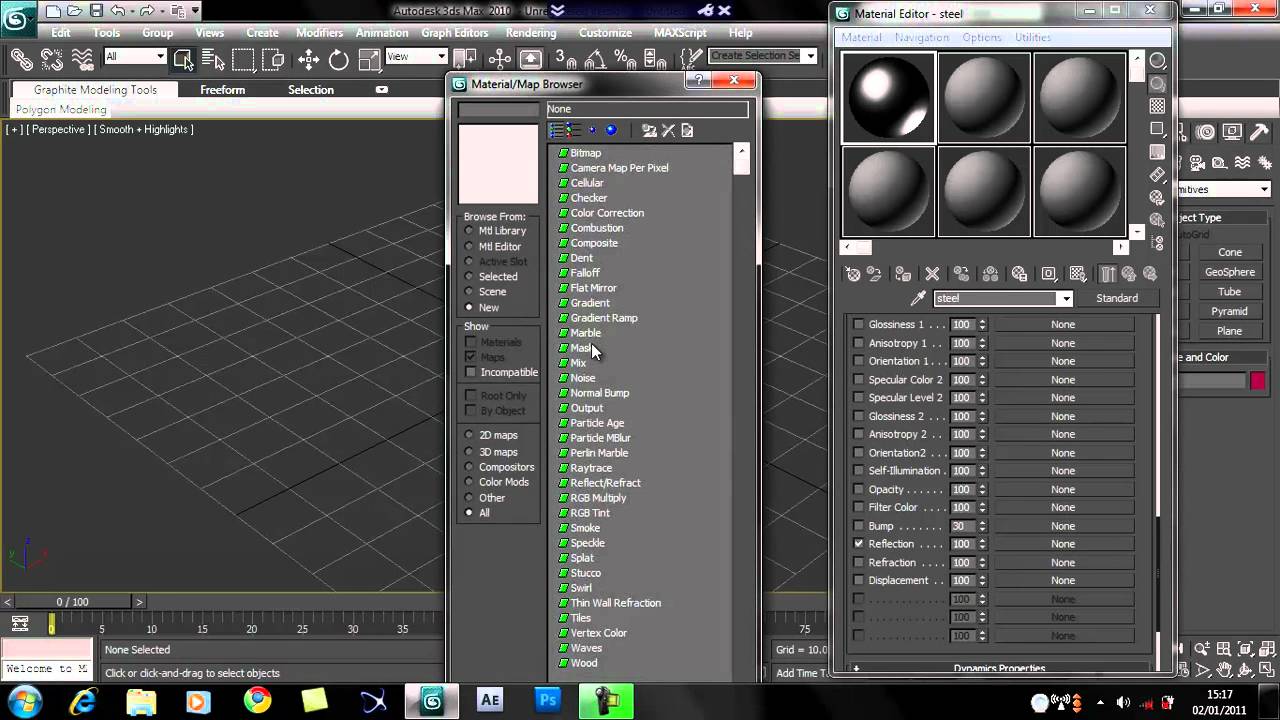The image size is (1280, 720).
Task: Click Delete From Library icon in browser
Action: pyautogui.click(x=669, y=130)
